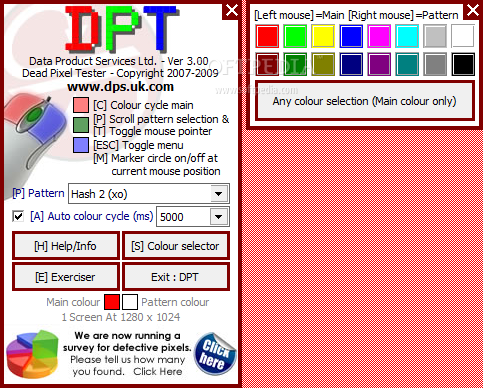
Task: Click the 5000 ms cycle value field
Action: [x=183, y=217]
